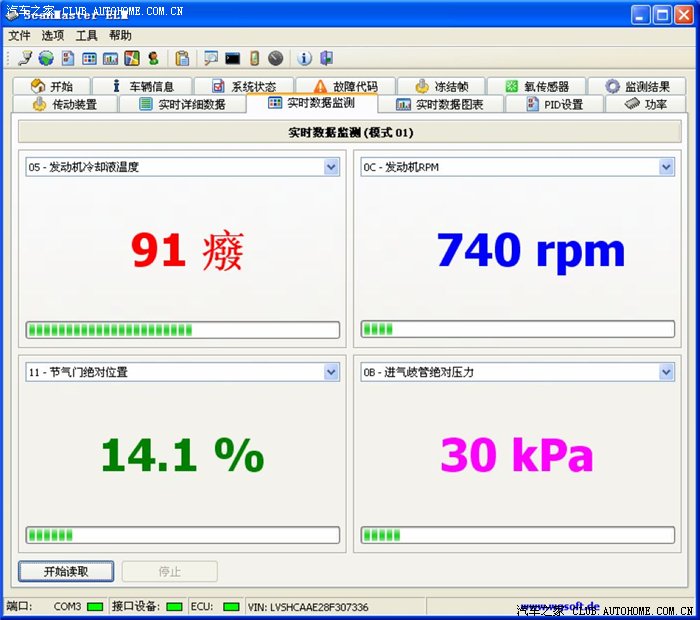Click the engine RPM progress bar
The width and height of the screenshot is (700, 620).
517,329
